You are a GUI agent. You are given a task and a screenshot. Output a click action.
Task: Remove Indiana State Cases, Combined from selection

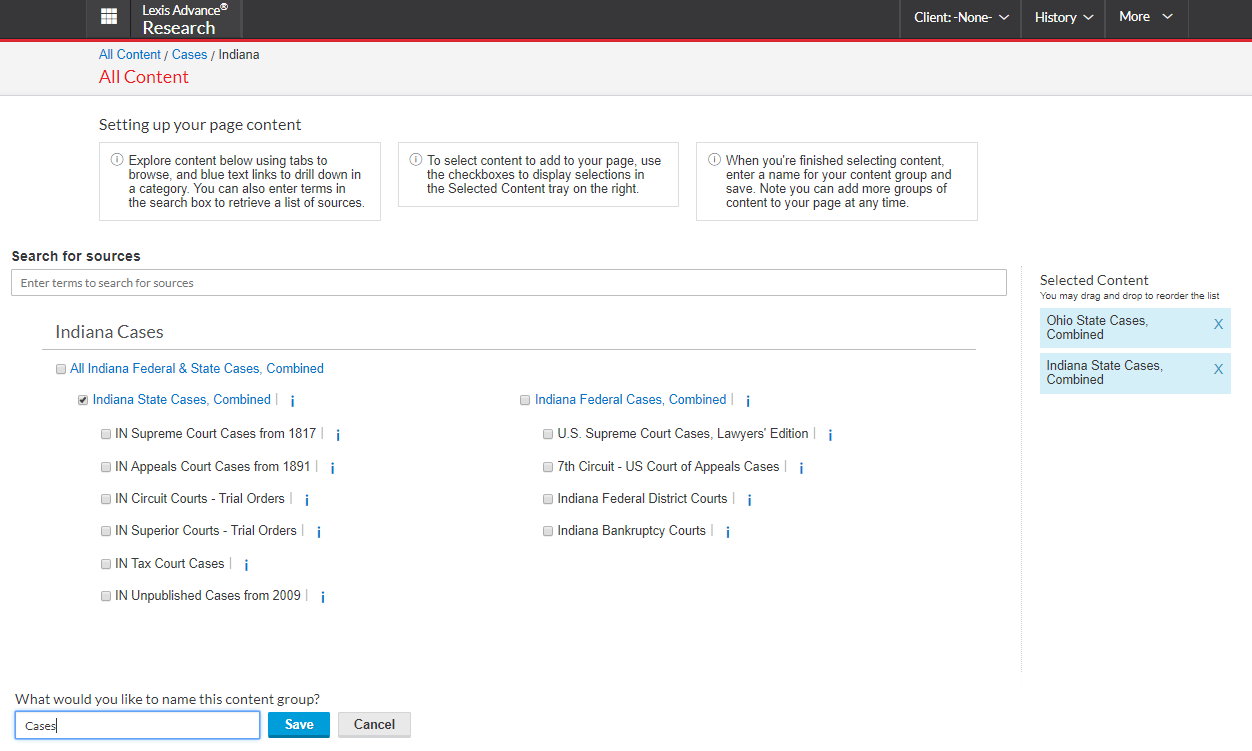click(1218, 369)
